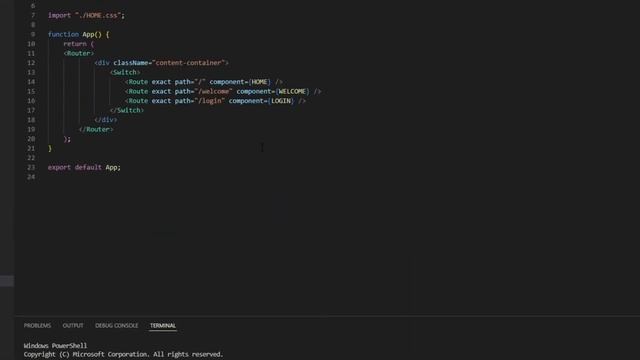Open the DEBUG CONSOLE tab

[x=117, y=325]
